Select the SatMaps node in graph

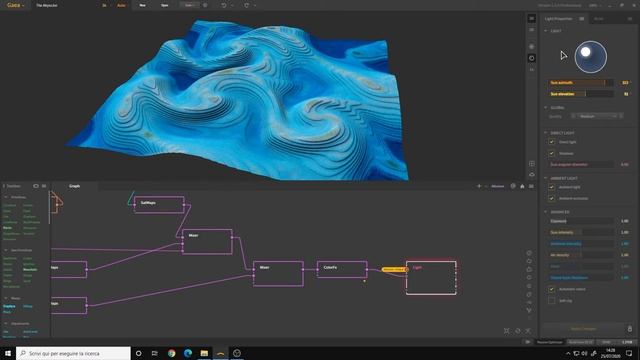coord(160,205)
